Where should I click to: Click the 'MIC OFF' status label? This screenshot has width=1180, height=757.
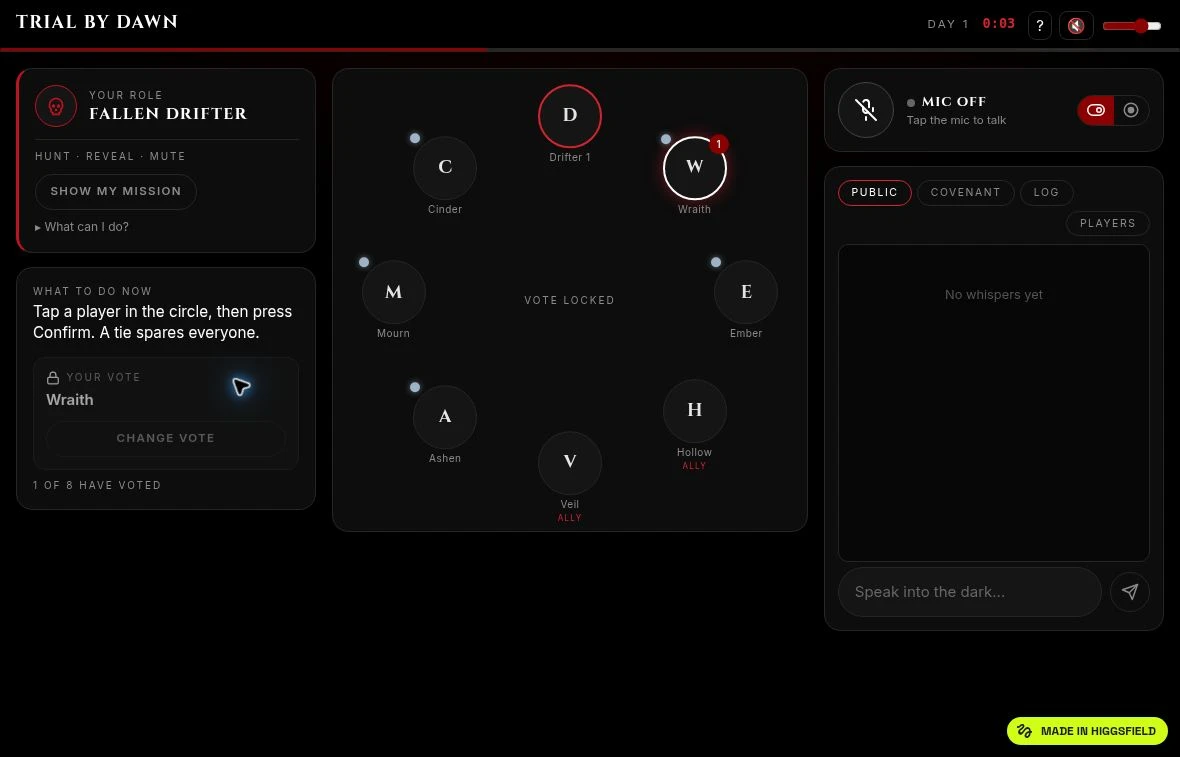(953, 102)
